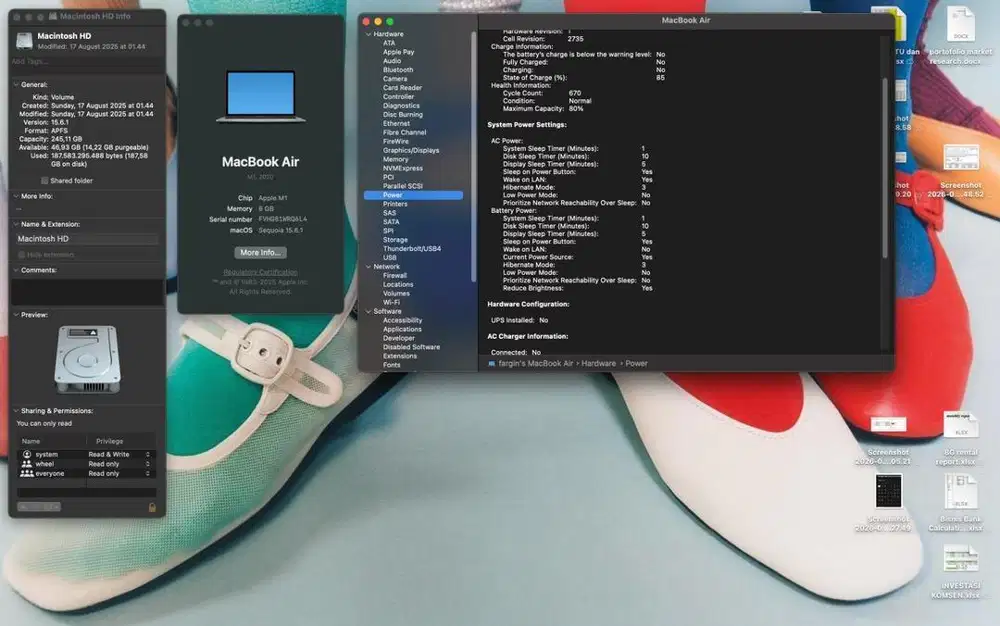Image resolution: width=1000 pixels, height=626 pixels.
Task: Select Apple Pay in the Hardware sidebar list
Action: pos(398,52)
